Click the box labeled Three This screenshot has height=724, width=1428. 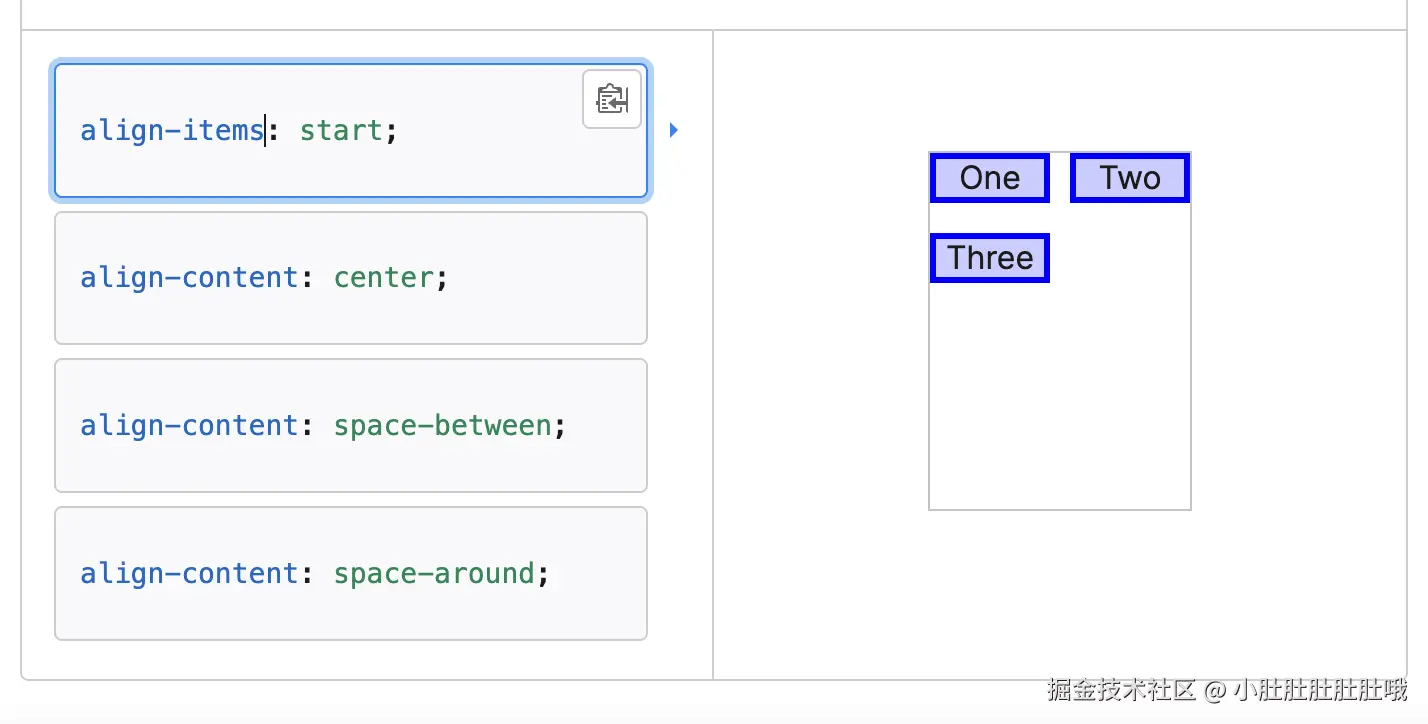point(989,258)
